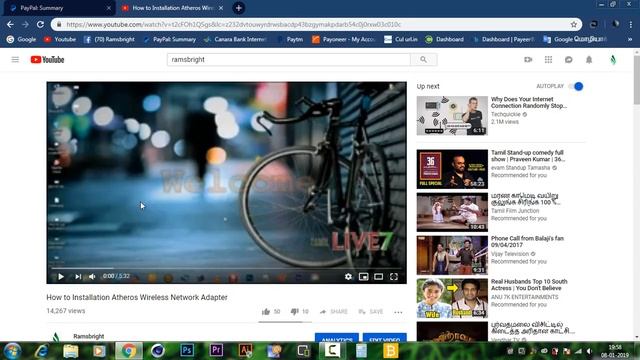Dislike the video with thumbs down
Screen dimensions: 640x360
tap(299, 311)
